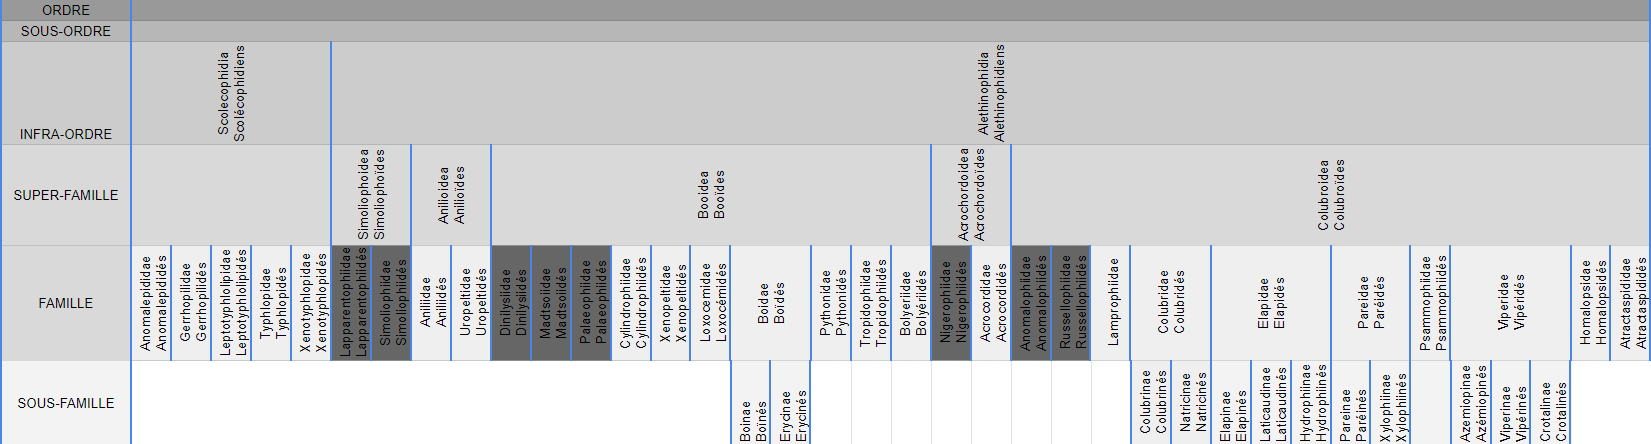Select the Acrochordidae family cell
The width and height of the screenshot is (1651, 444).
tap(991, 303)
